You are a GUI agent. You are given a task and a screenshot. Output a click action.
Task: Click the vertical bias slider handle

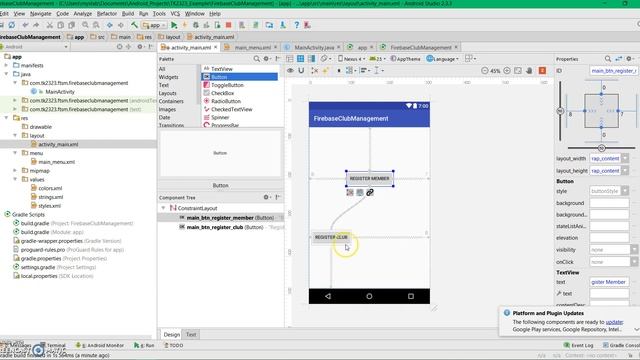coord(560,111)
